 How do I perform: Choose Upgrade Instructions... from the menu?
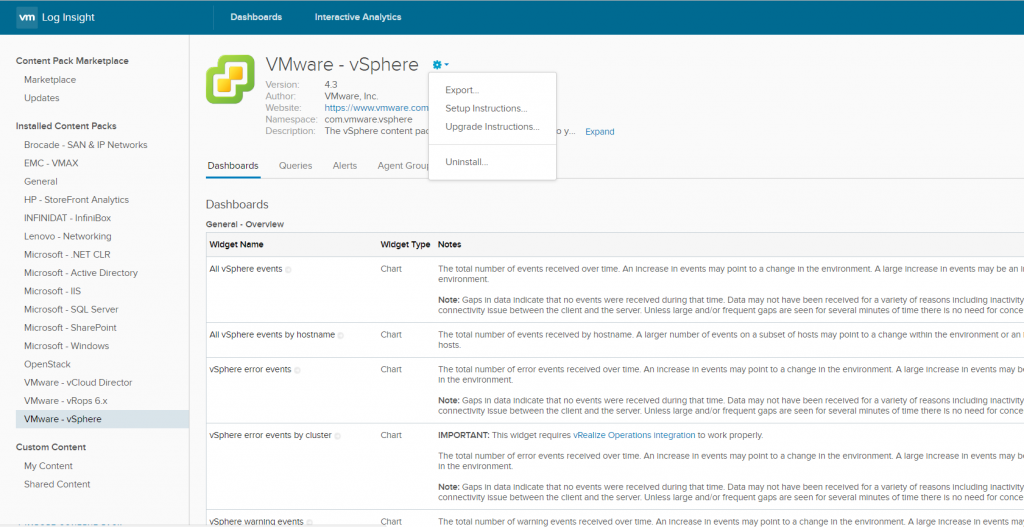tap(492, 127)
